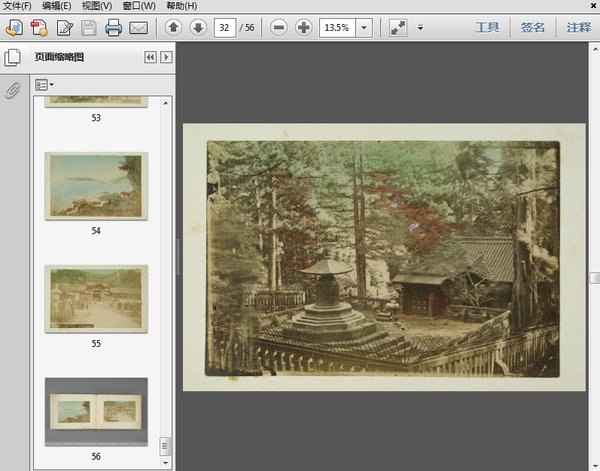
Task: Open the zoom percentage dropdown
Action: (x=362, y=28)
